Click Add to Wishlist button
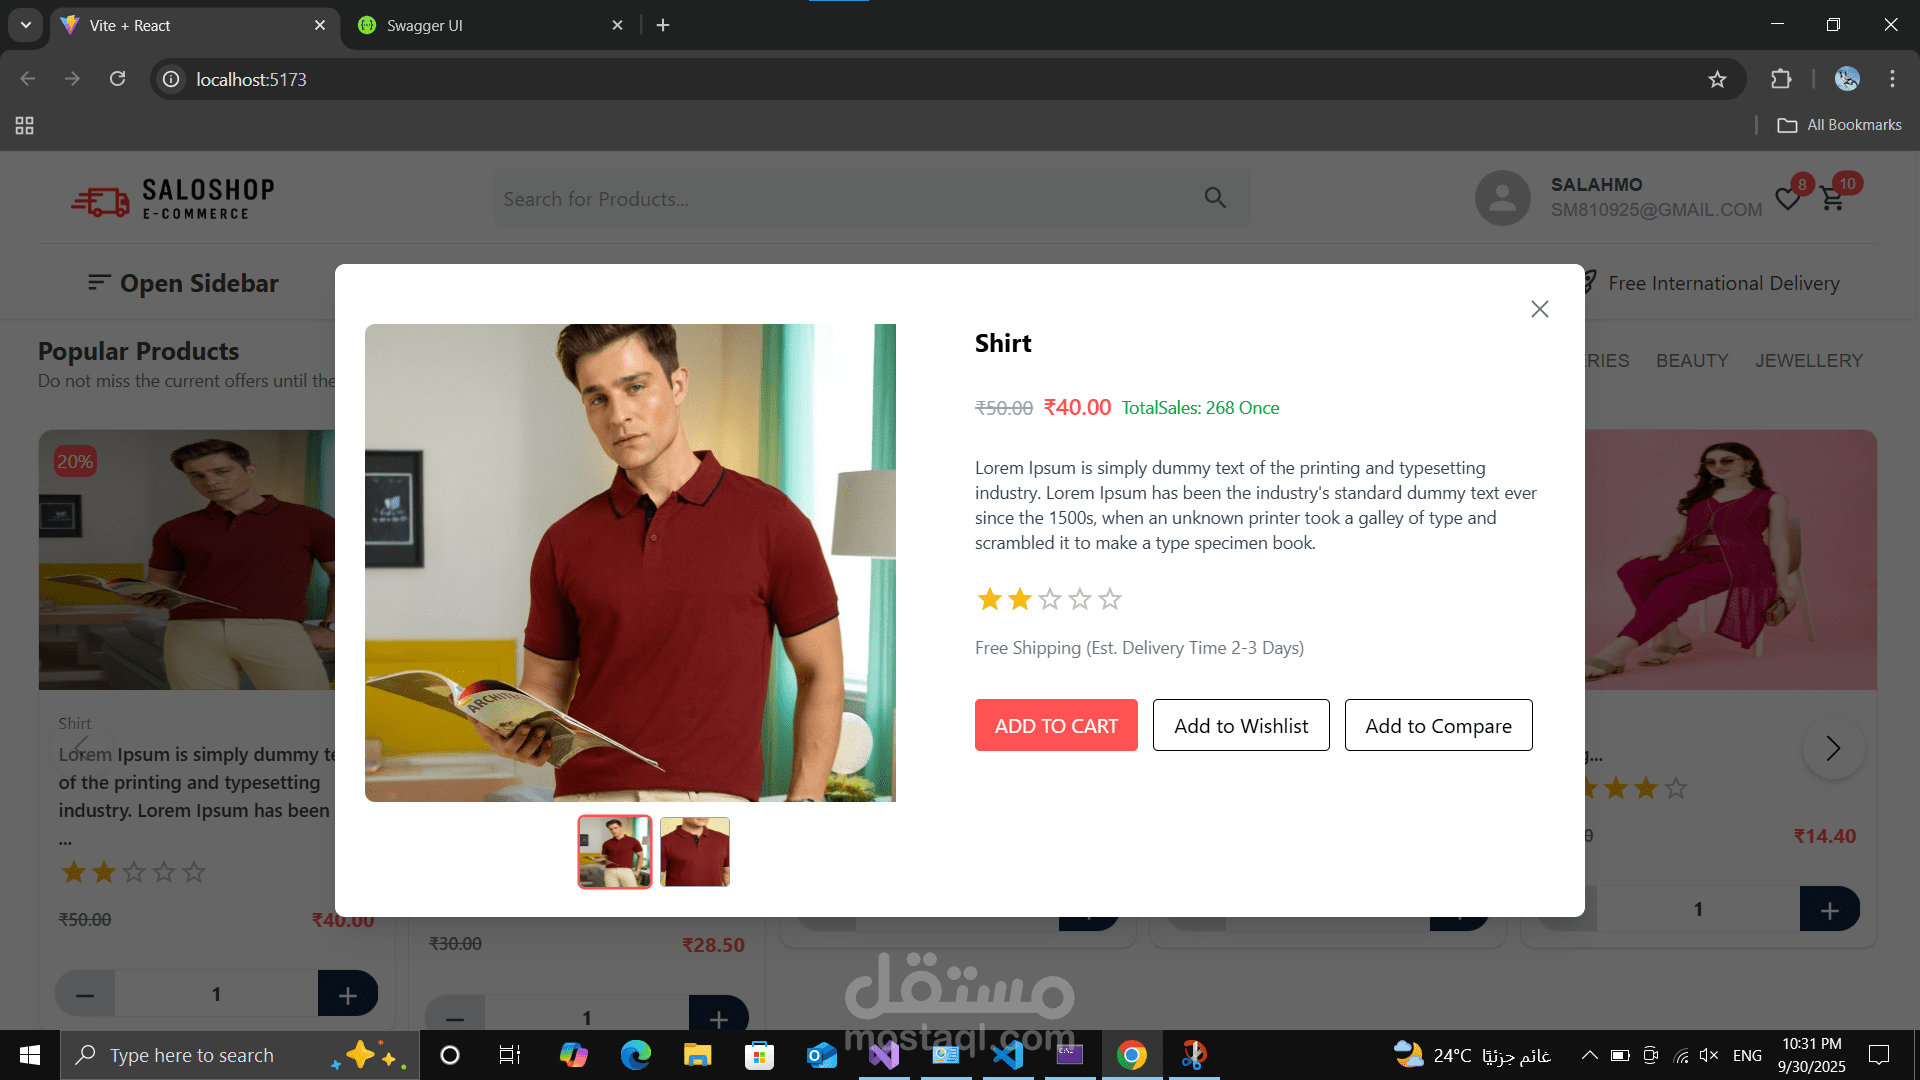The image size is (1920, 1080). 1241,726
